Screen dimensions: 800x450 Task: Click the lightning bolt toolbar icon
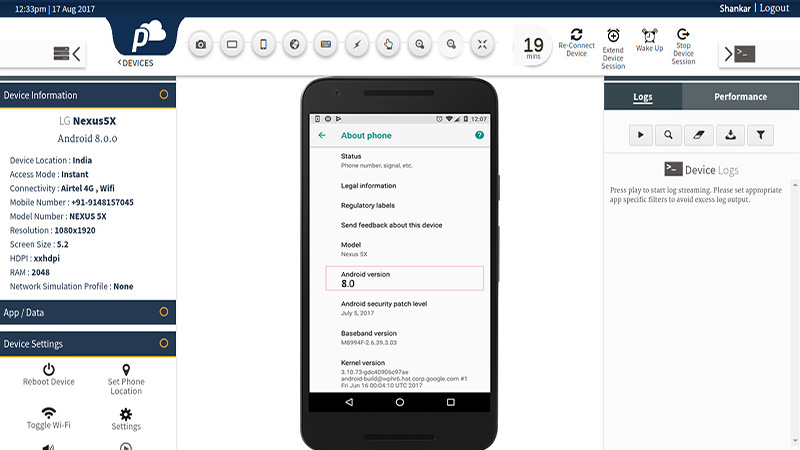click(357, 44)
